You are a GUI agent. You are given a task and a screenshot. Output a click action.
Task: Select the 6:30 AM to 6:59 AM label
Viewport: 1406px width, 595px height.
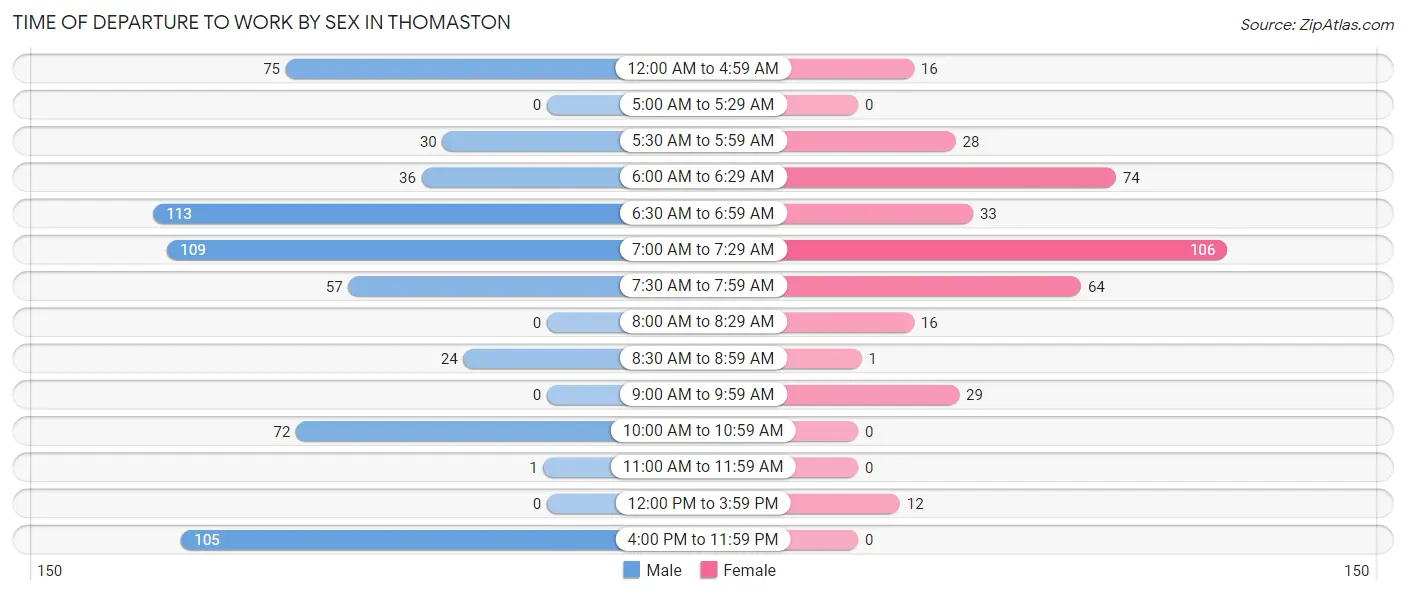tap(703, 213)
